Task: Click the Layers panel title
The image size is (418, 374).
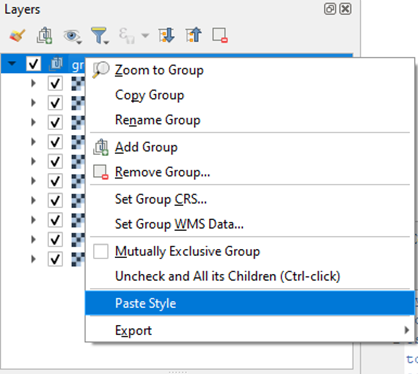Action: point(22,10)
